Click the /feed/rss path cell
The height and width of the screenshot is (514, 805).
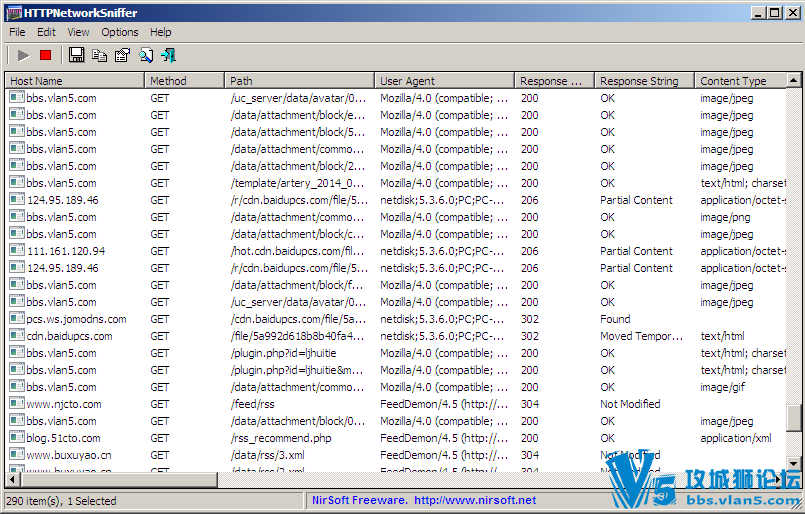[253, 404]
